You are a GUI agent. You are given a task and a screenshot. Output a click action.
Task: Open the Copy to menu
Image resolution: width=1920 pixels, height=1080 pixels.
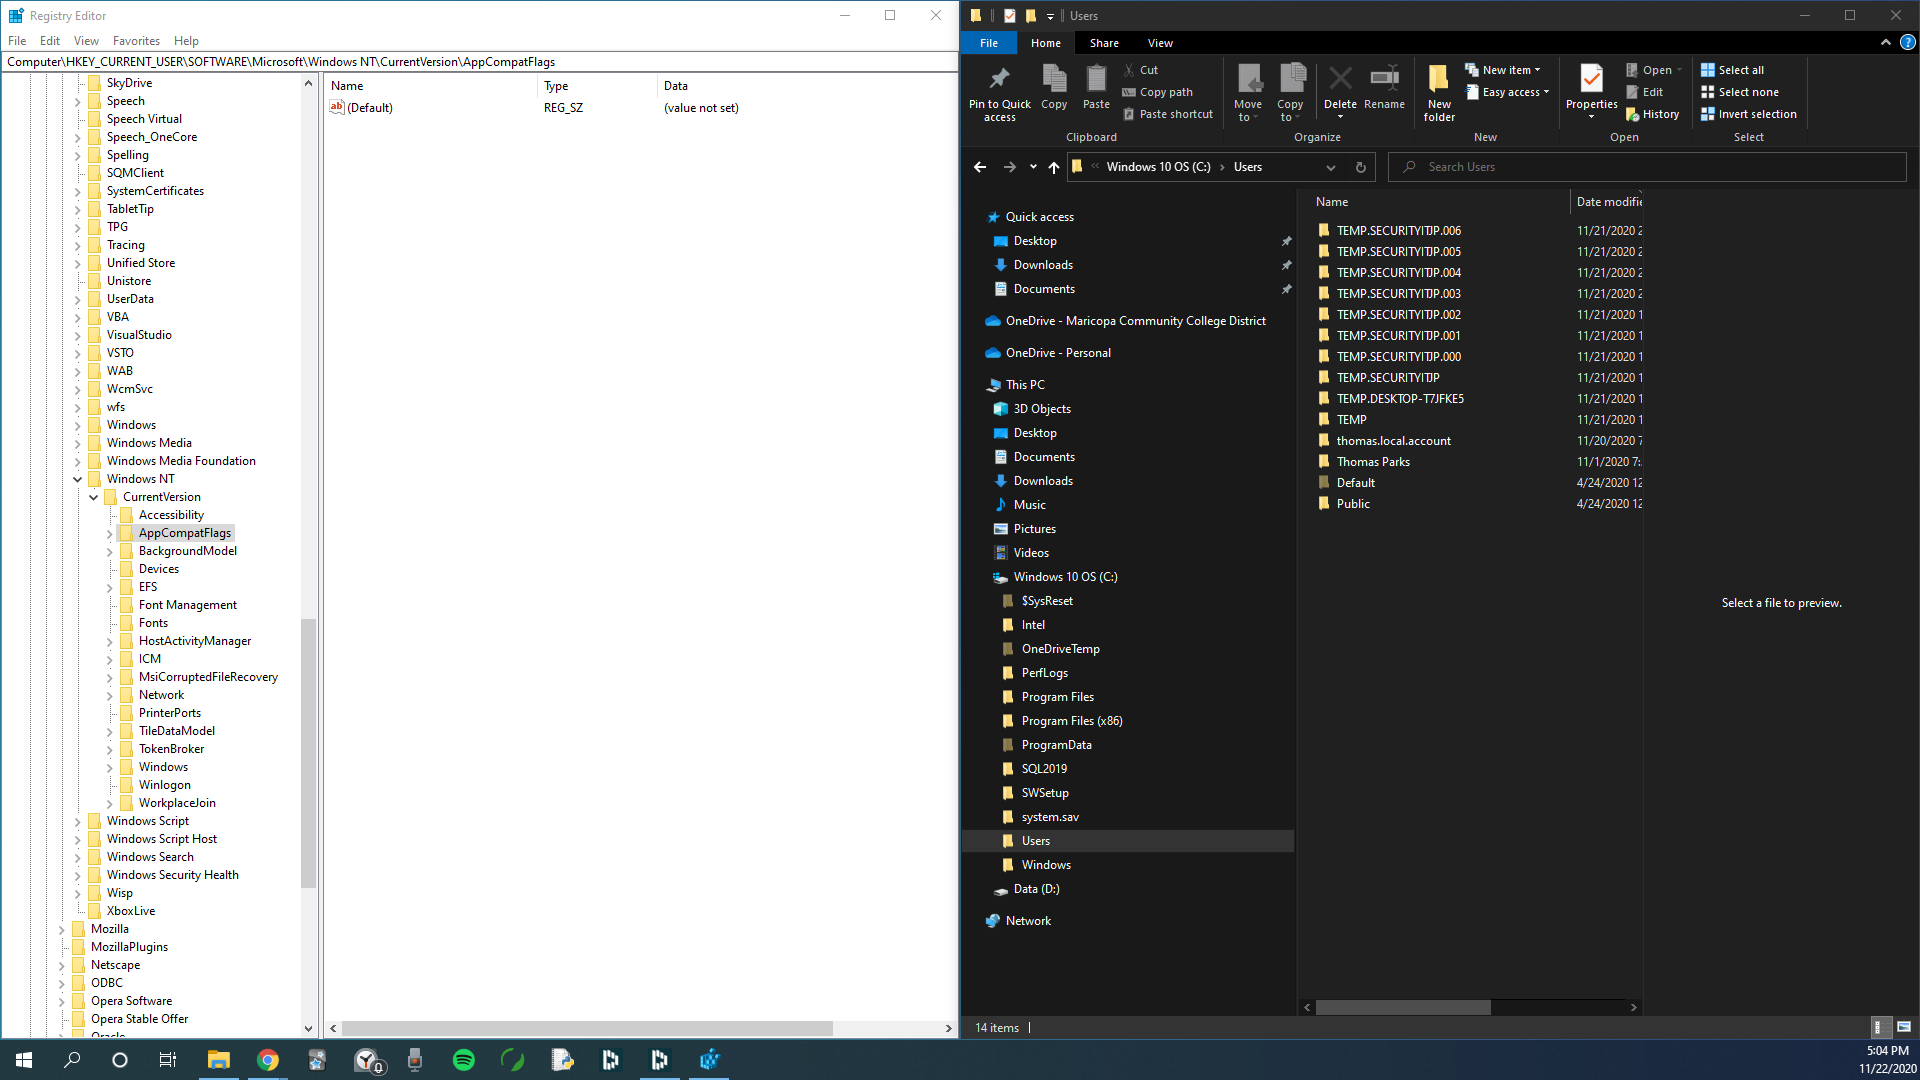click(x=1290, y=92)
